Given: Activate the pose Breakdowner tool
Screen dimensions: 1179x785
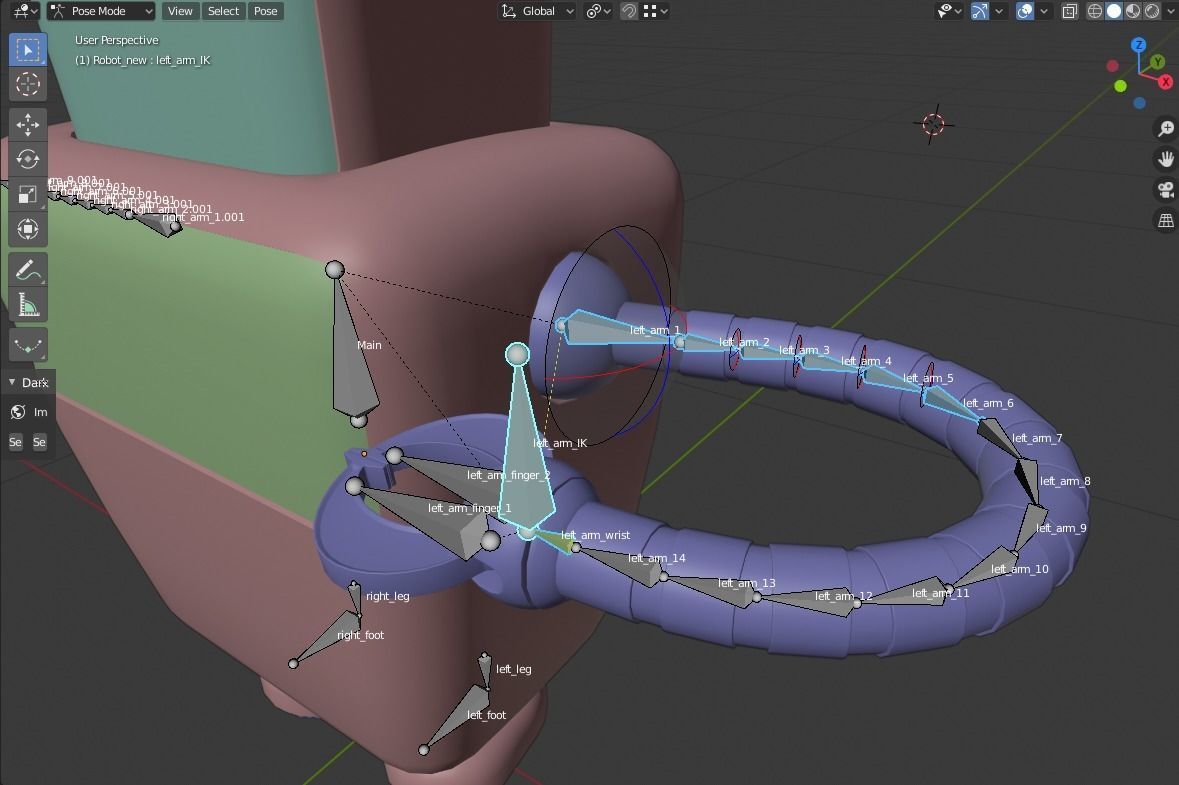Looking at the screenshot, I should tap(28, 345).
